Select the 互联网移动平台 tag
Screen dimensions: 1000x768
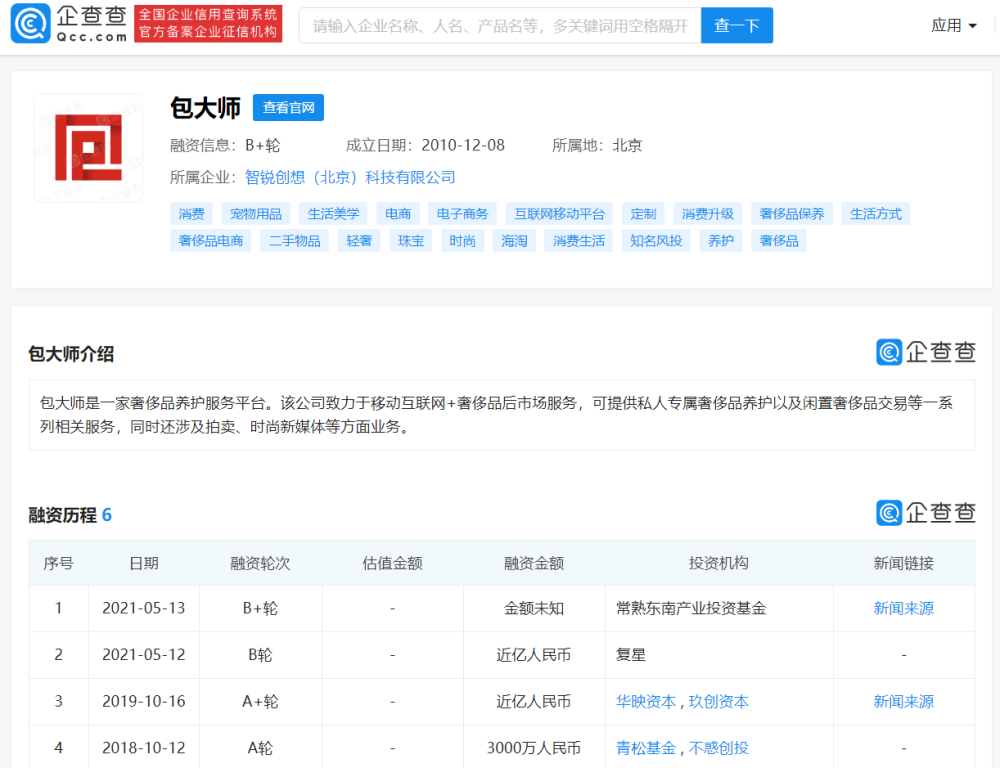[559, 214]
